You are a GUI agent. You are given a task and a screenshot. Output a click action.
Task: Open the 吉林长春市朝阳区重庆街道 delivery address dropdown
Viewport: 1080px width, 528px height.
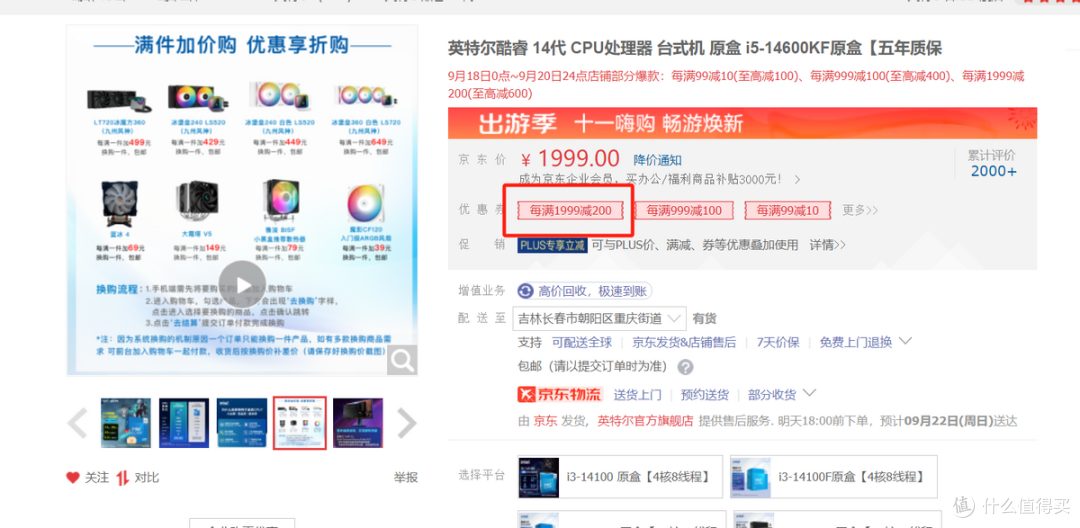(x=599, y=318)
